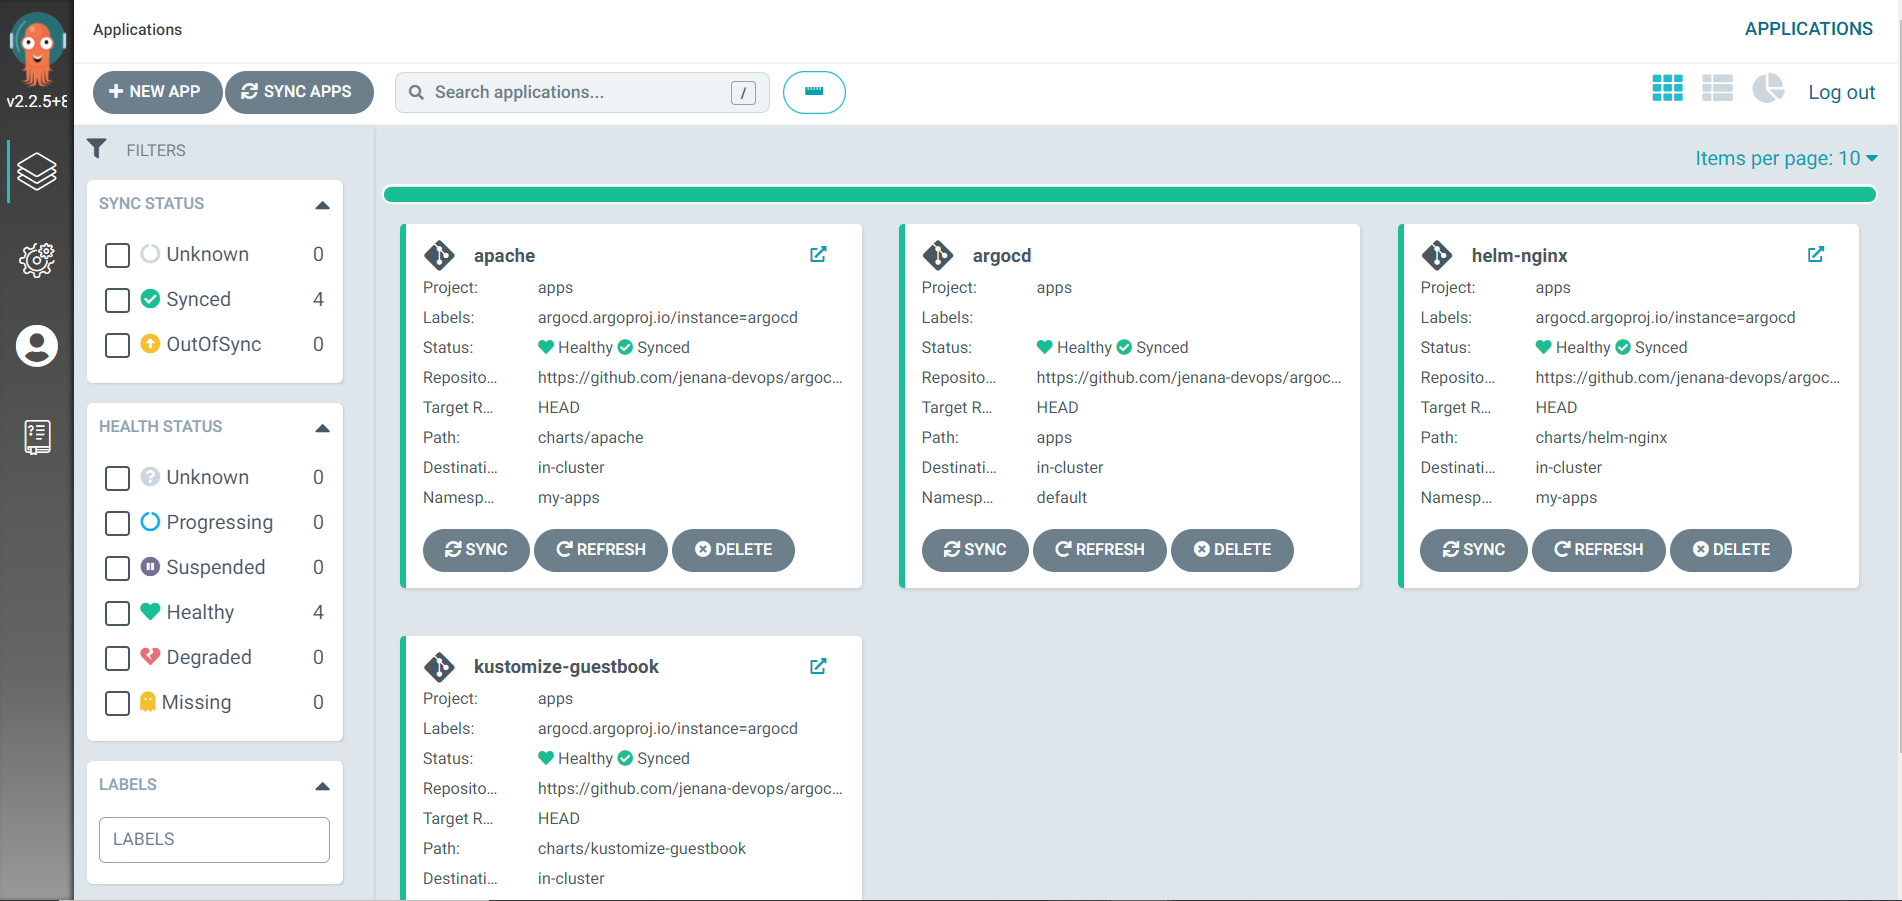Viewport: 1902px width, 901px height.
Task: Switch to summary pie chart view
Action: [1768, 88]
